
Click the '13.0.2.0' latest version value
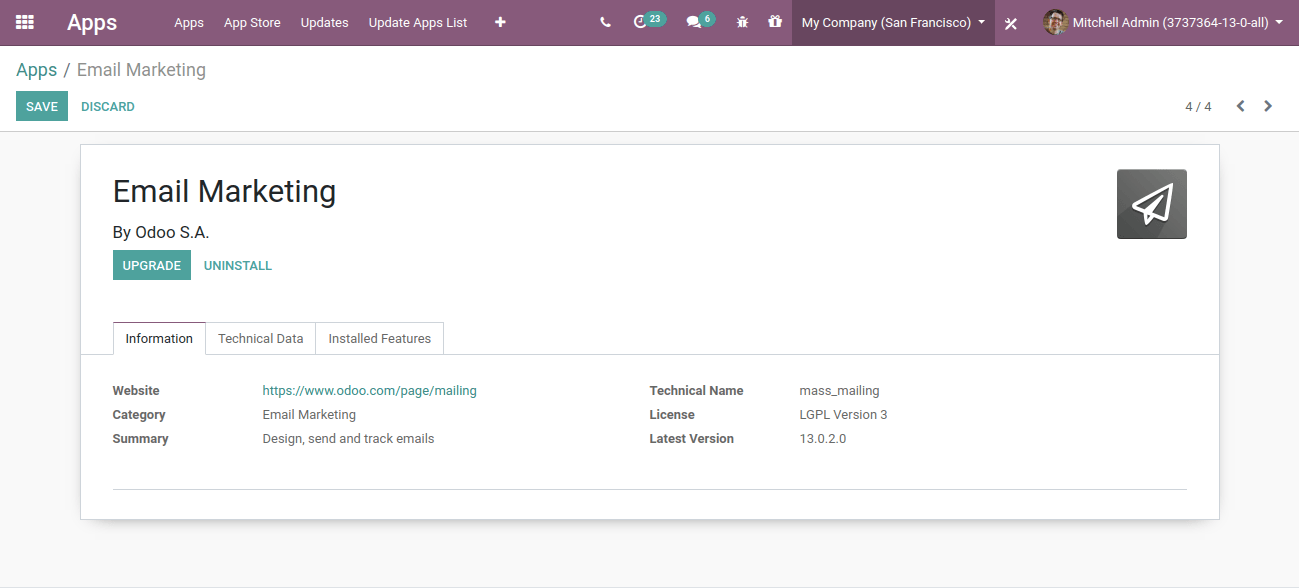[823, 439]
